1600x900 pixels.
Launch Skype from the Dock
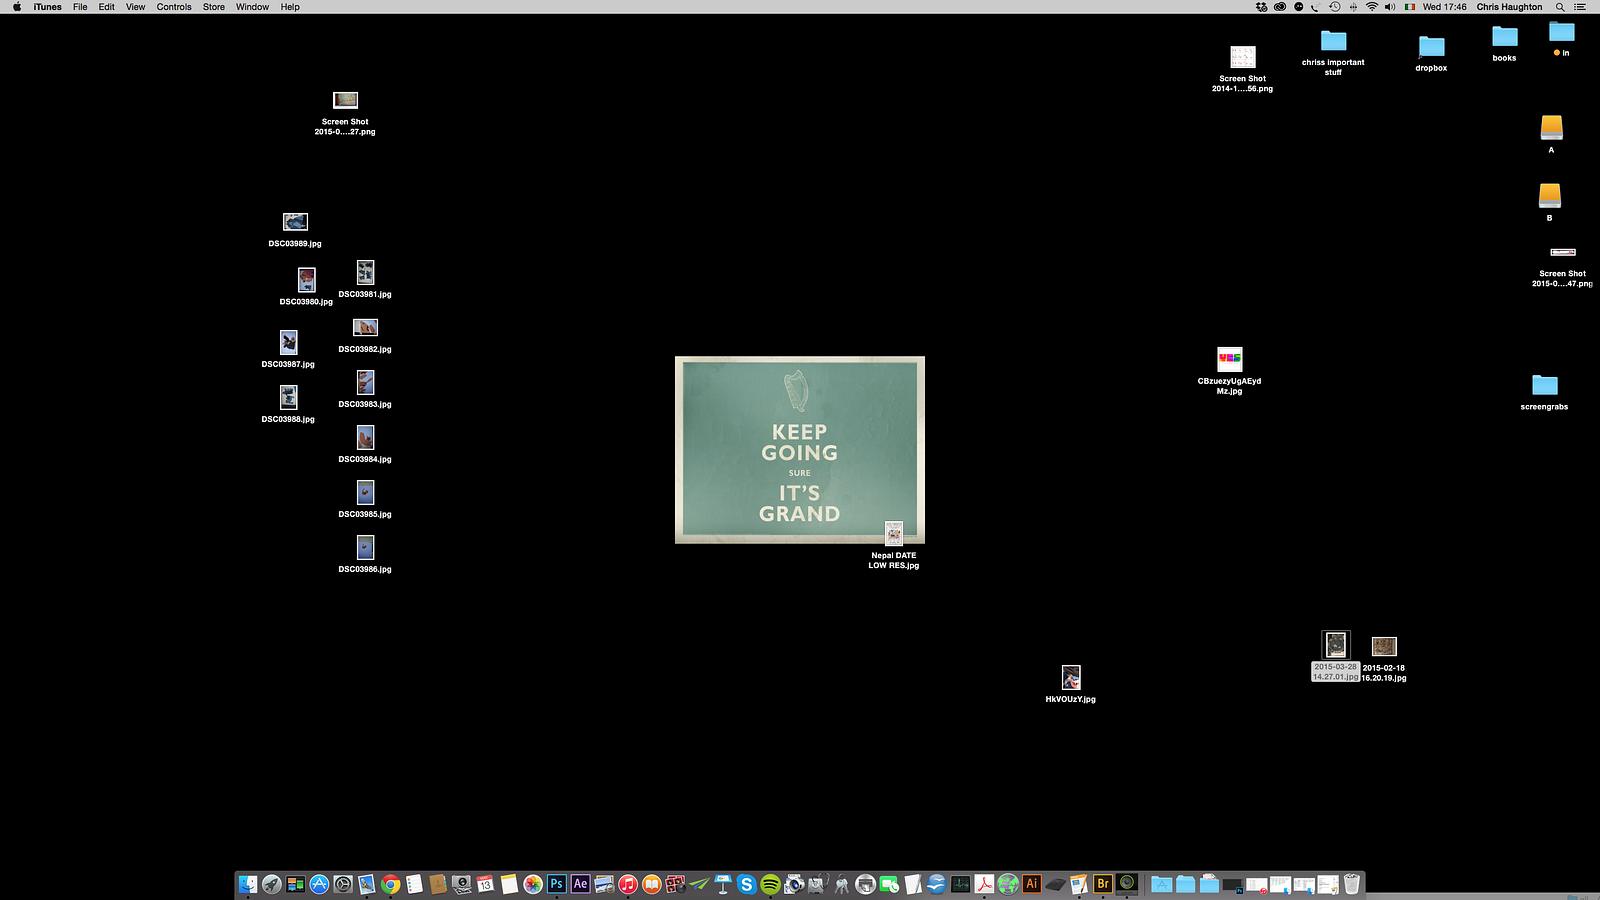747,884
